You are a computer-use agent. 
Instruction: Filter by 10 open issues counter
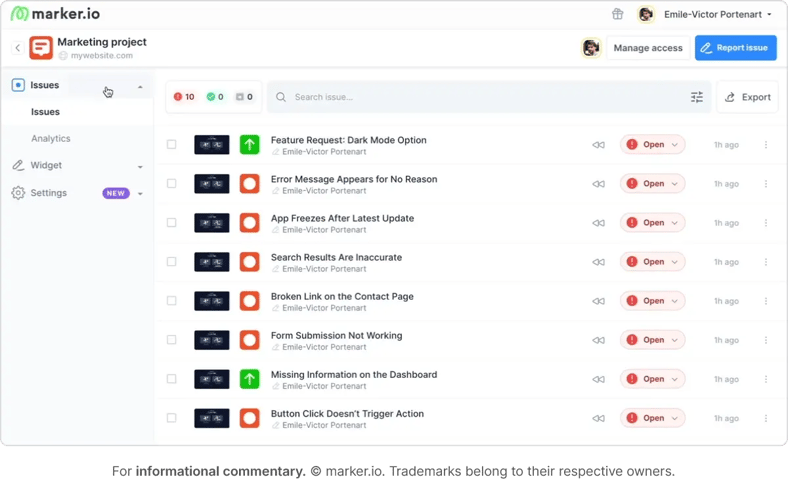(184, 97)
